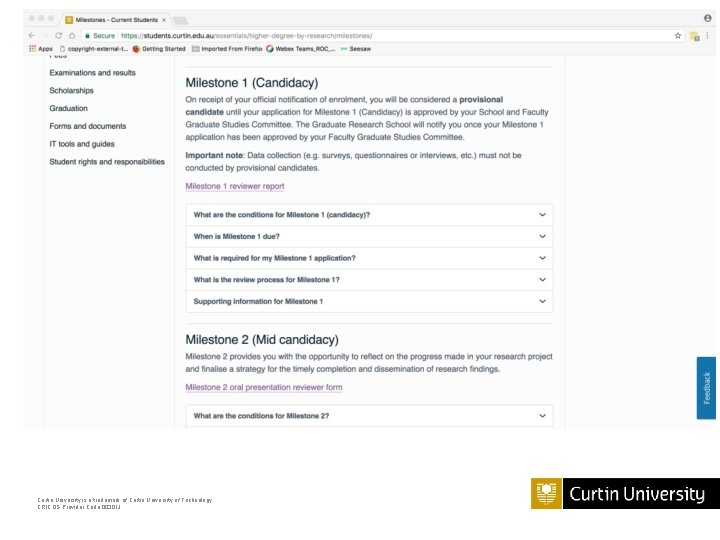The height and width of the screenshot is (540, 720).
Task: Expand When is Milestone 1 due?
Action: (x=369, y=236)
